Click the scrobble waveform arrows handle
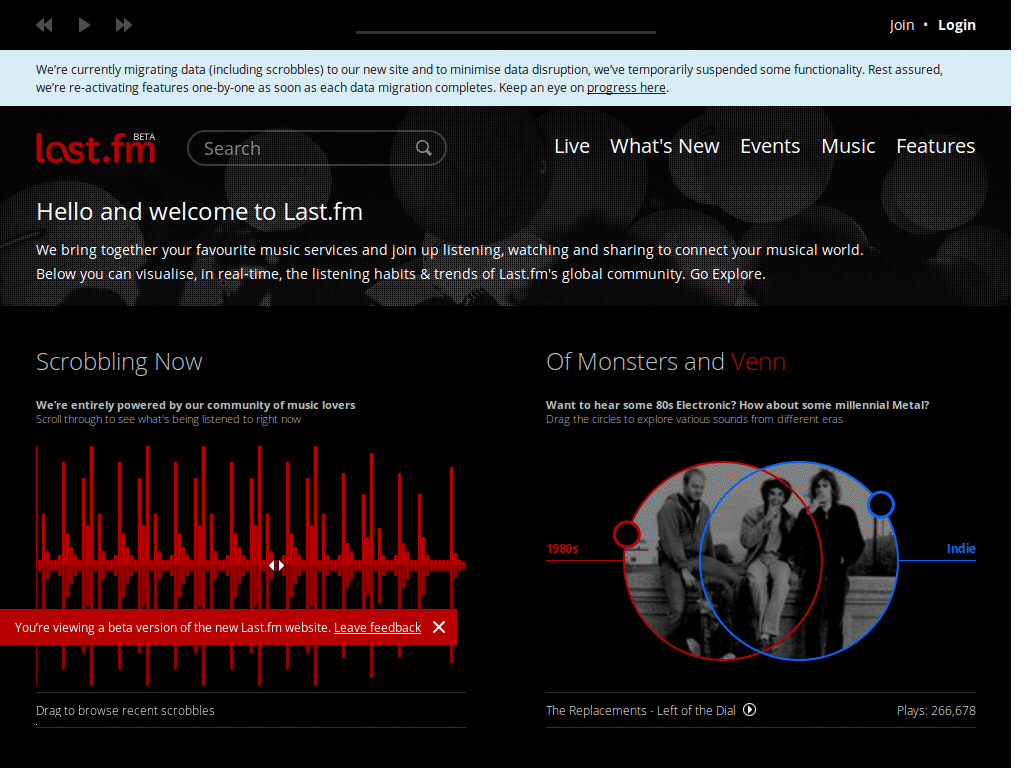The height and width of the screenshot is (768, 1024). [276, 566]
